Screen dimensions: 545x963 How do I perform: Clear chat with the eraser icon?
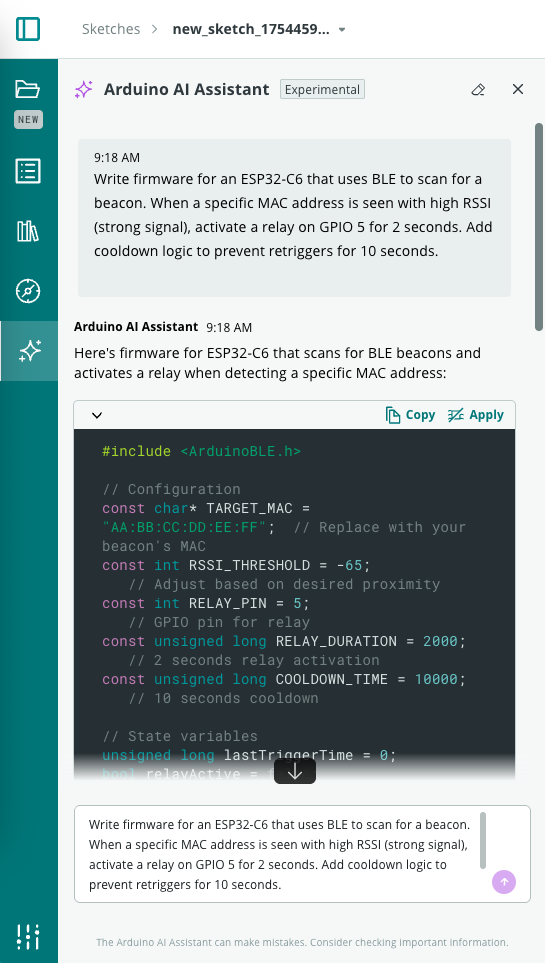[x=478, y=90]
